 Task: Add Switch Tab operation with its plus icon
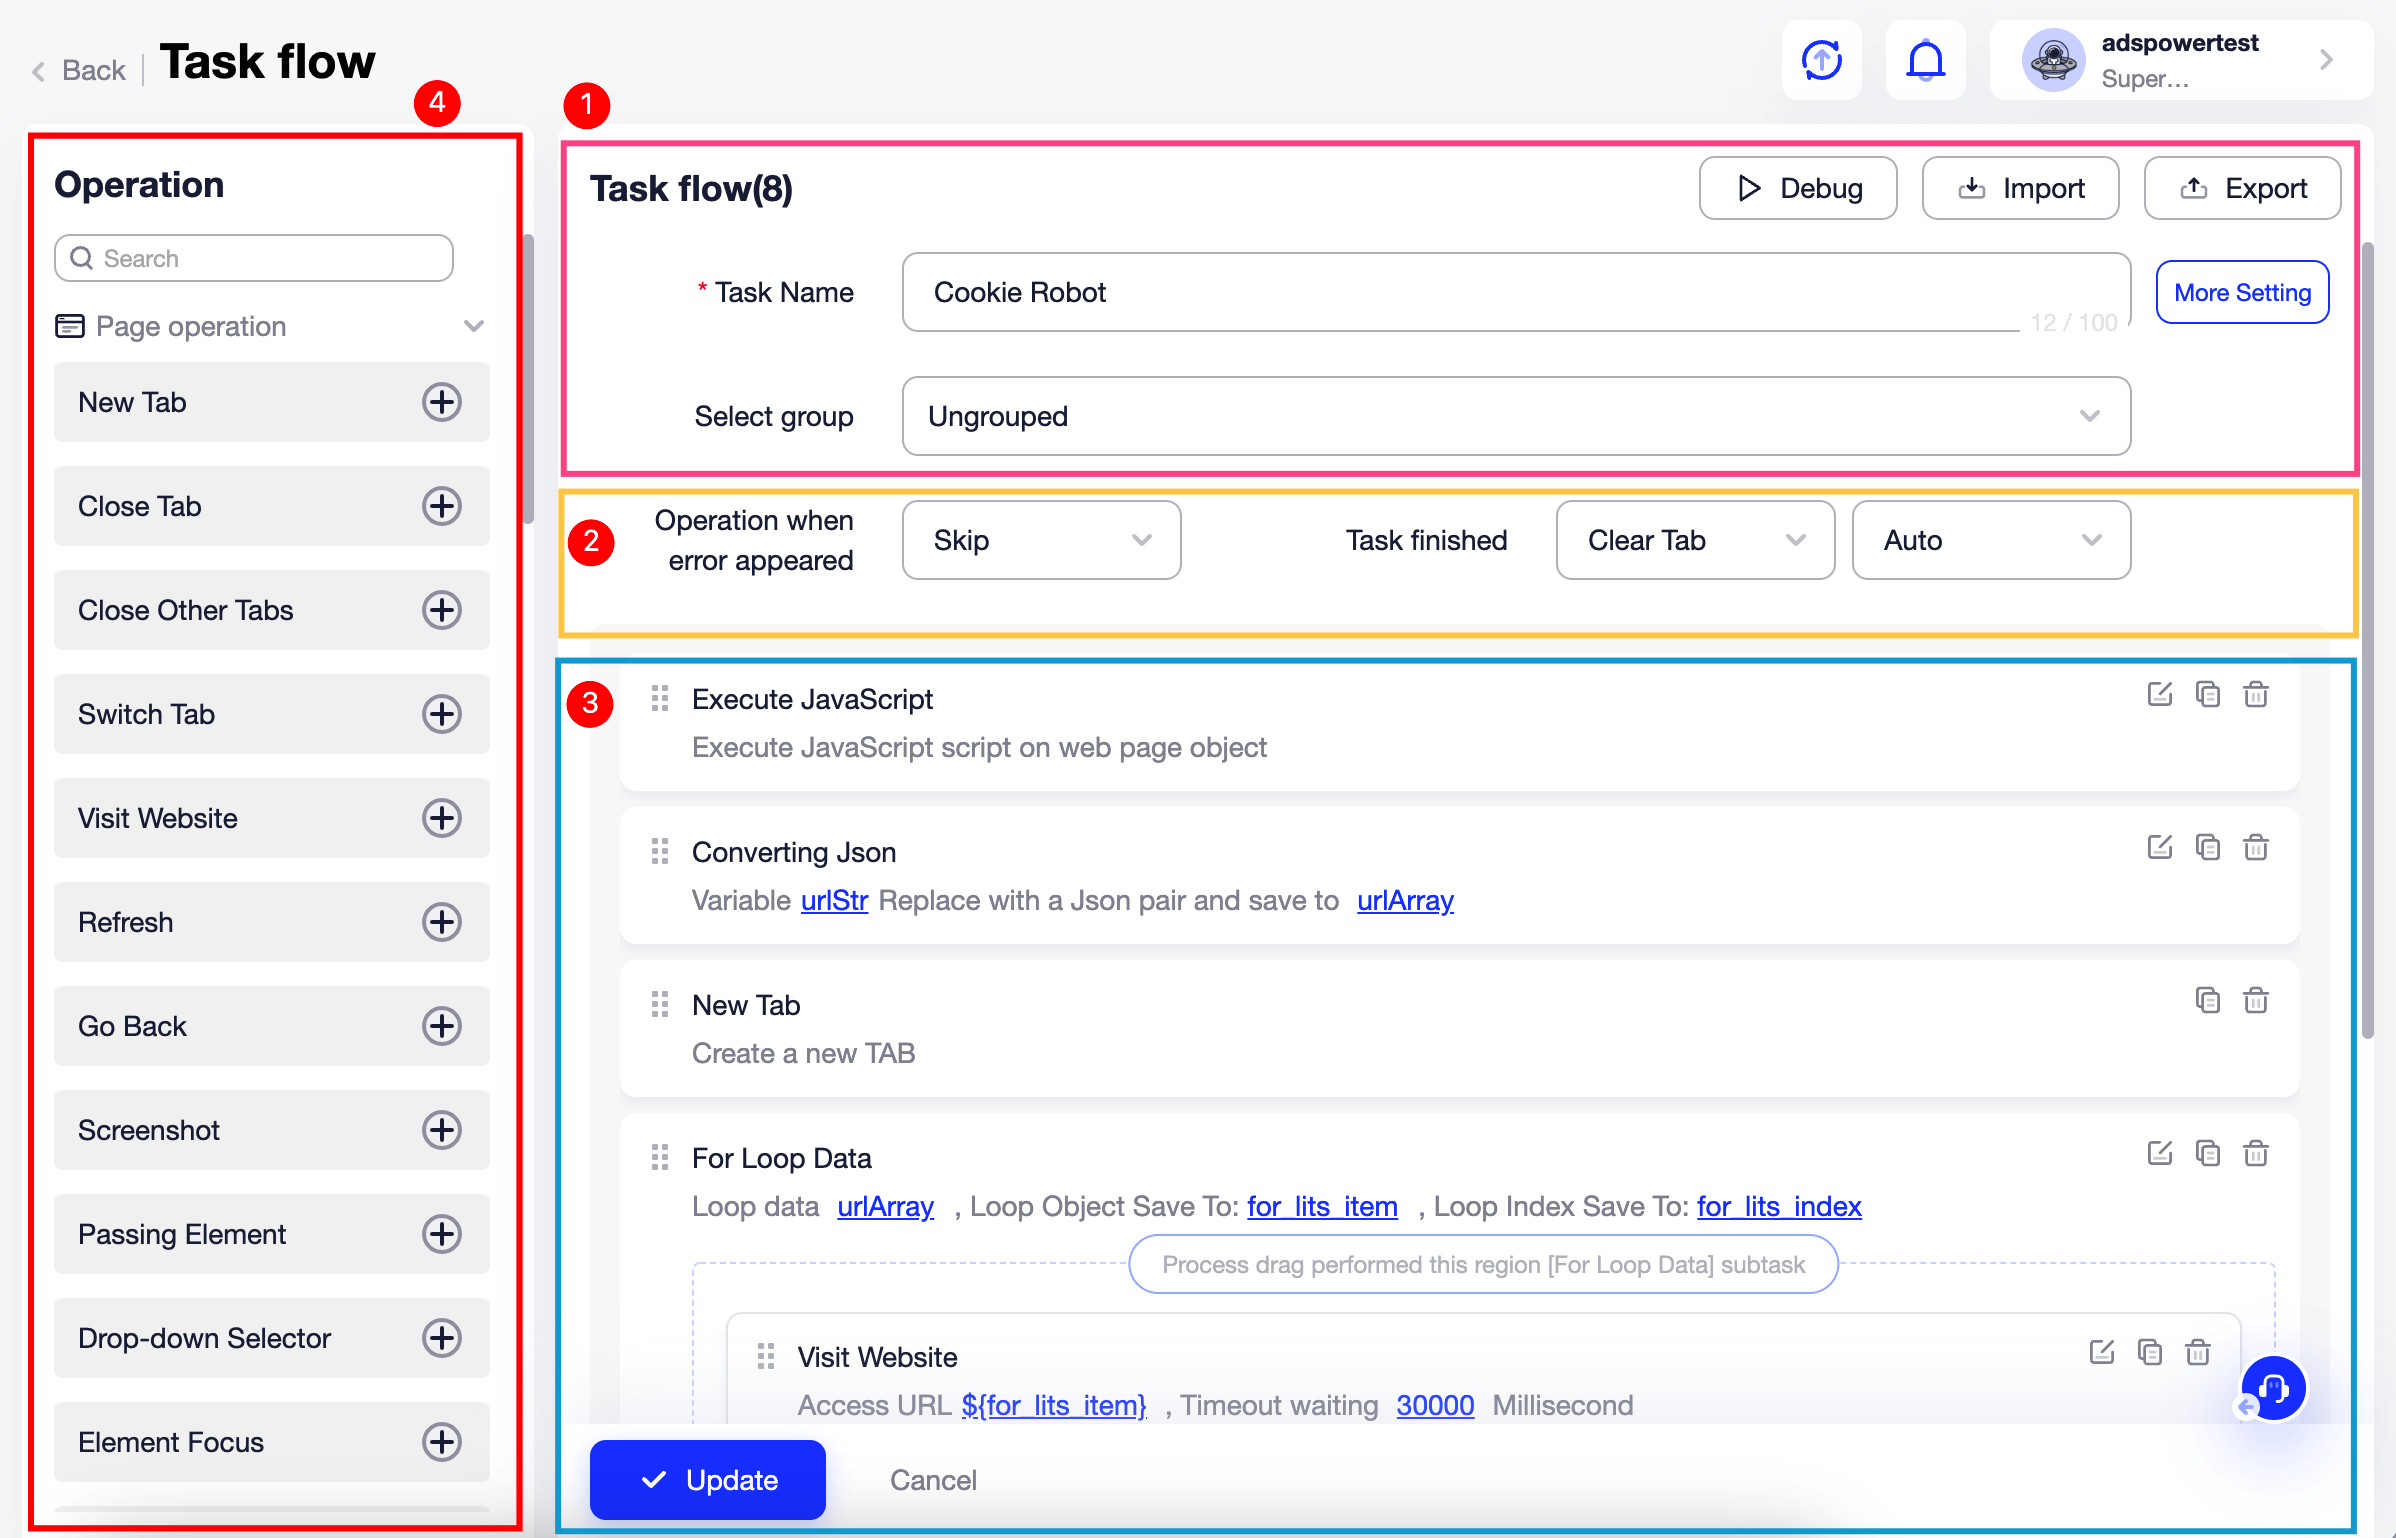coord(442,714)
